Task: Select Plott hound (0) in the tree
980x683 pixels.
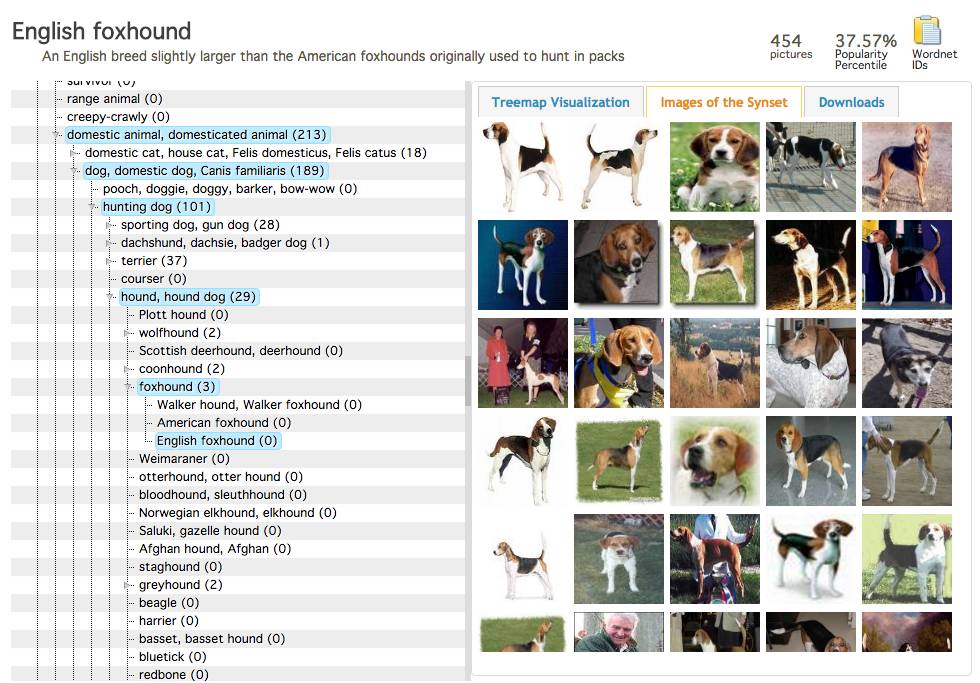Action: pyautogui.click(x=184, y=315)
